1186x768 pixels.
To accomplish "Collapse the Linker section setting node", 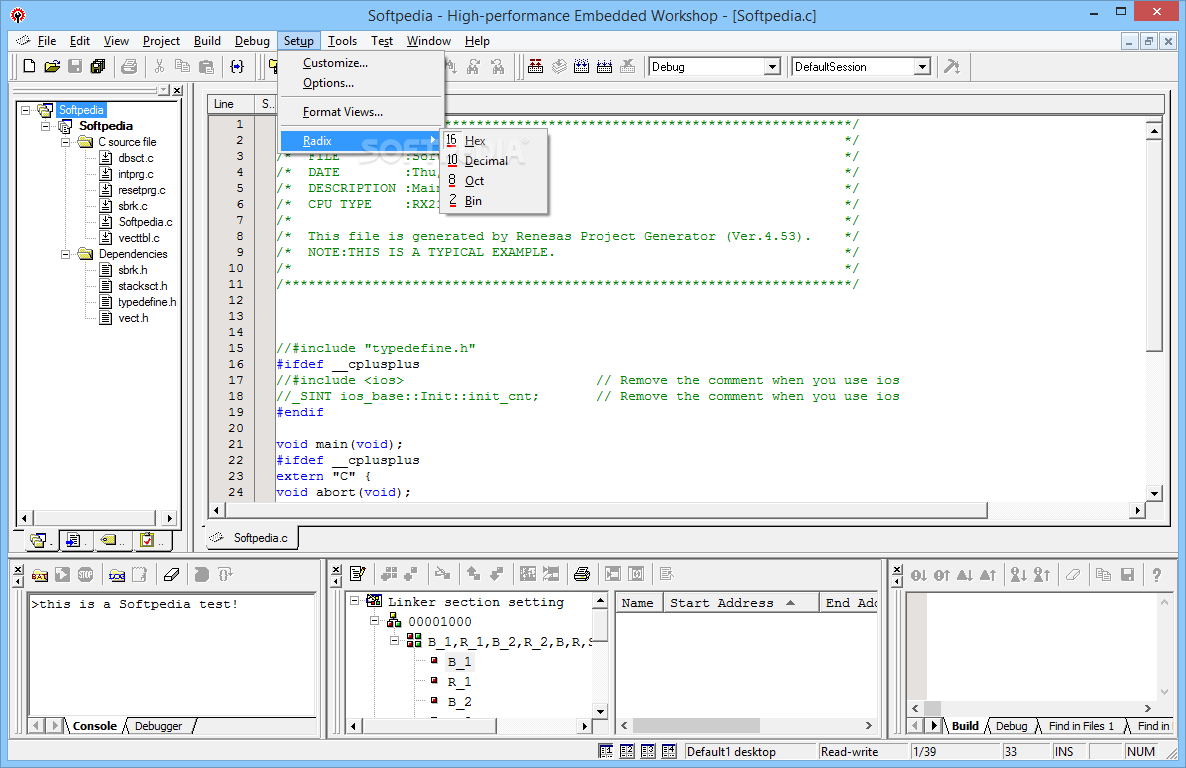I will [354, 601].
